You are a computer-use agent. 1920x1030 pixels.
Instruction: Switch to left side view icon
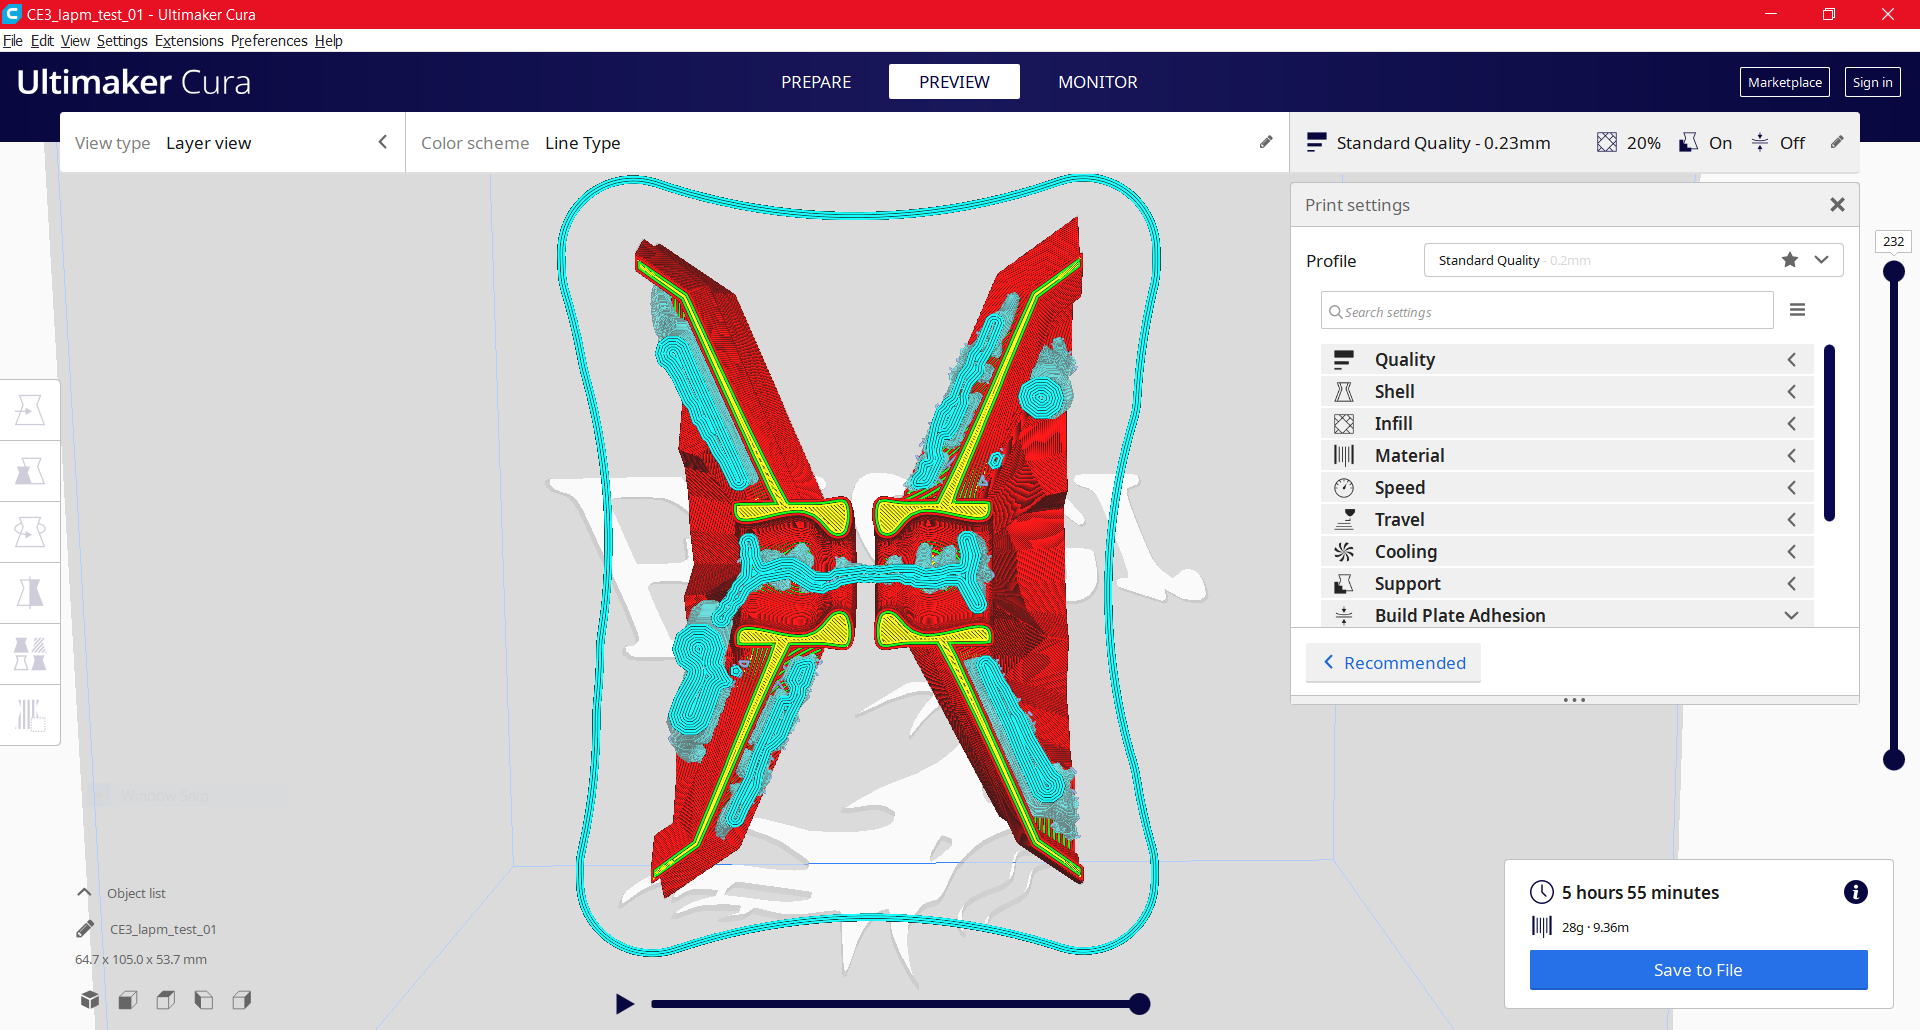coord(204,1000)
